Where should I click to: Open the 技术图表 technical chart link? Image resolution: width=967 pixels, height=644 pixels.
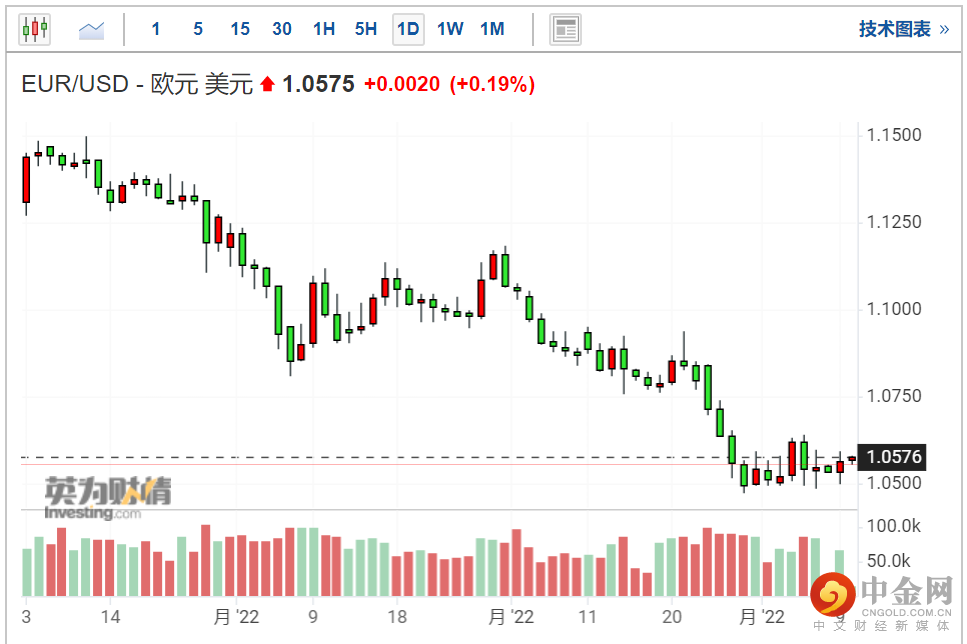point(894,29)
